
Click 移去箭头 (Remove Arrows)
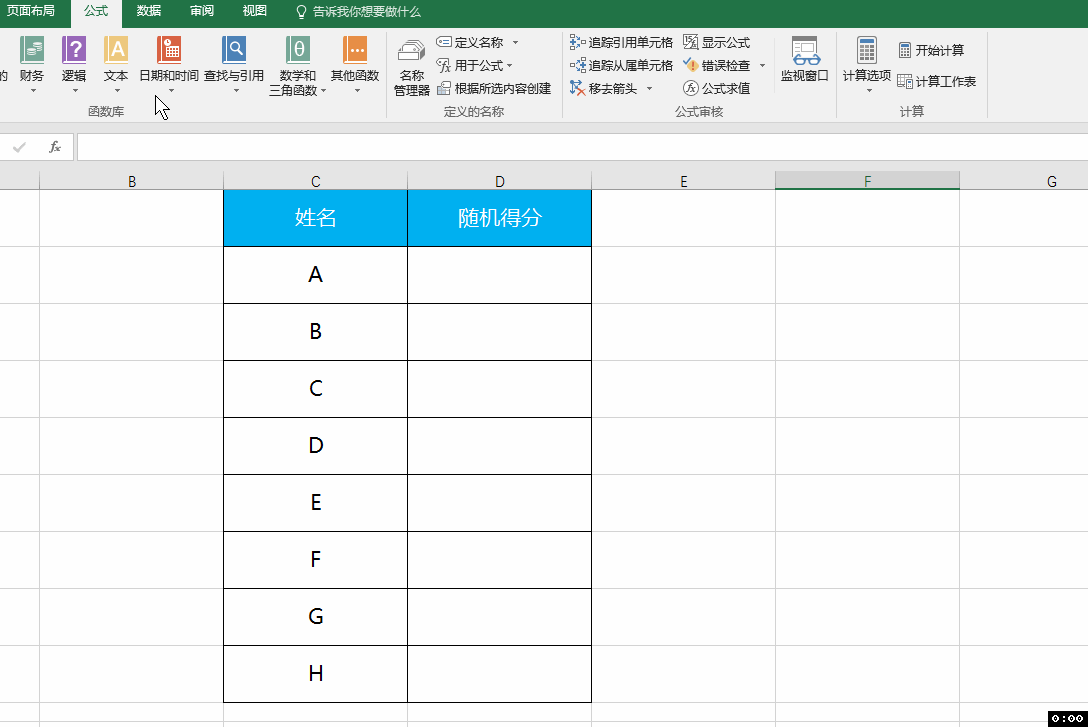[603, 88]
